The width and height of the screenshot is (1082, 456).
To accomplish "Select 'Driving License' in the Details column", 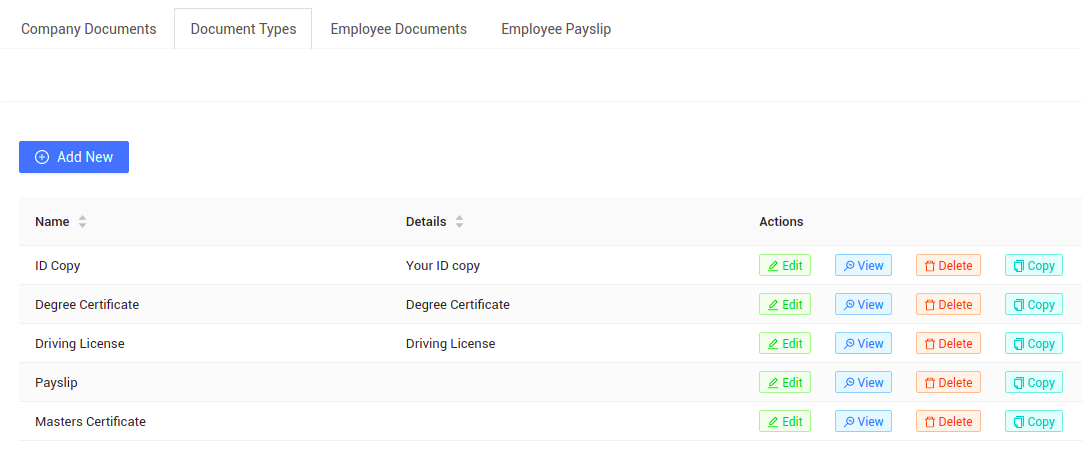I will tap(451, 344).
